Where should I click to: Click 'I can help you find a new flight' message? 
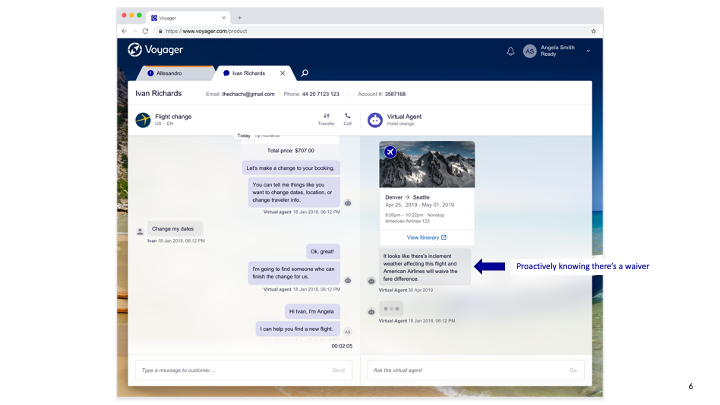pyautogui.click(x=298, y=329)
